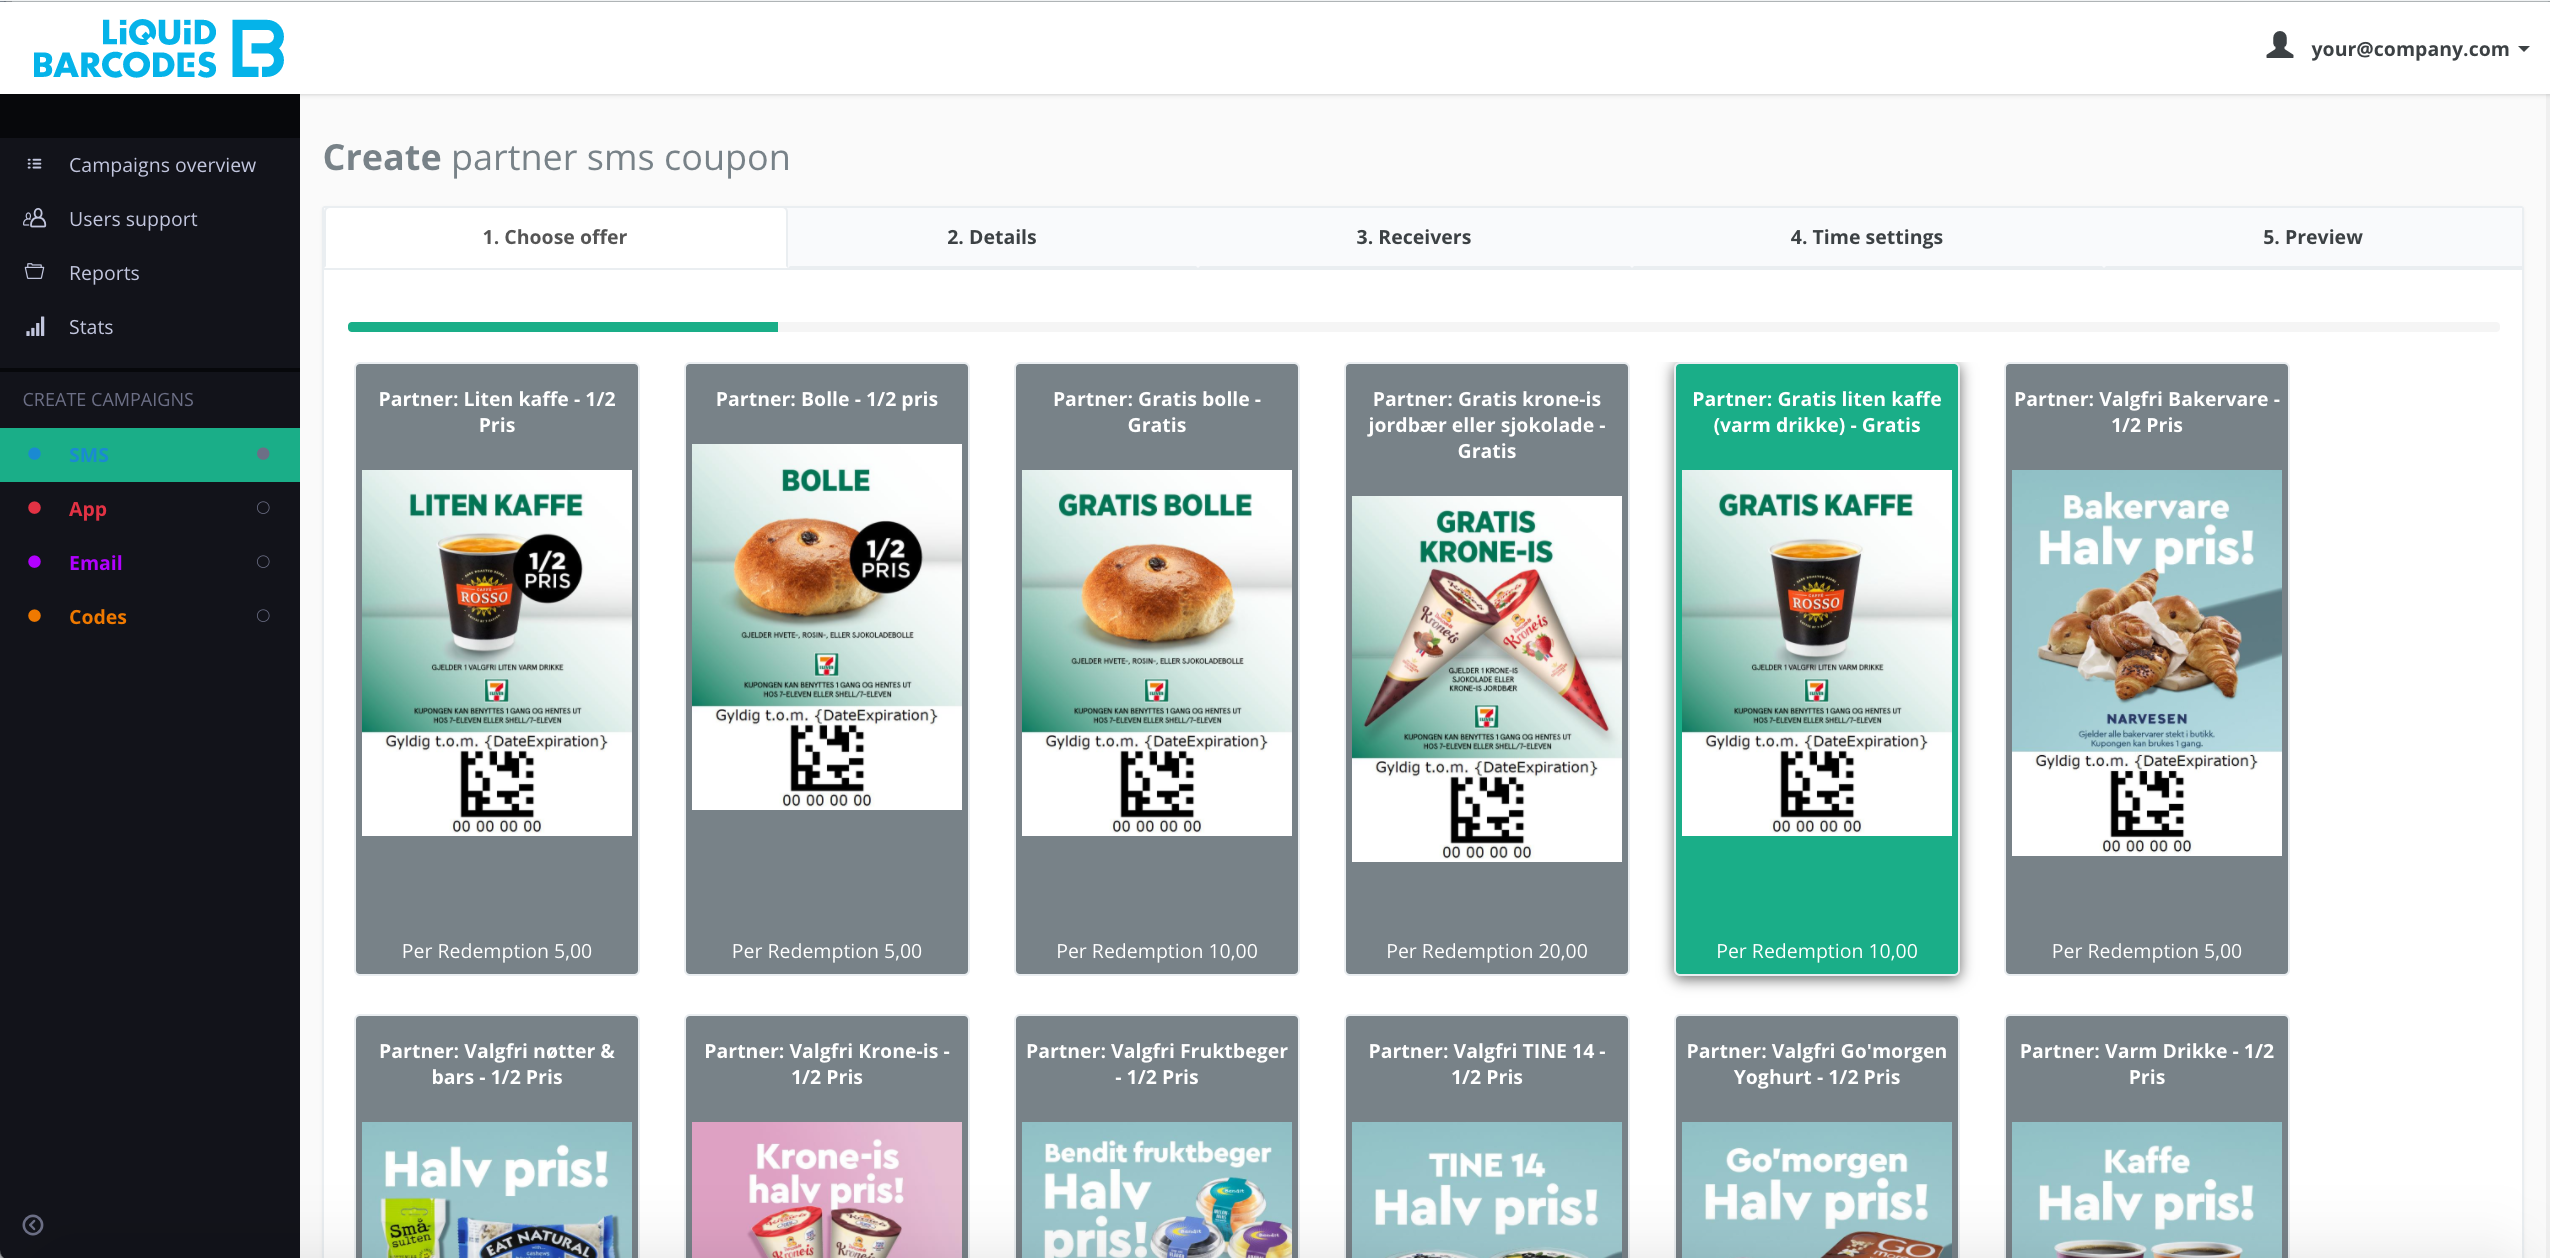2550x1258 pixels.
Task: Toggle the circle indicator on the SMS row
Action: pos(263,454)
